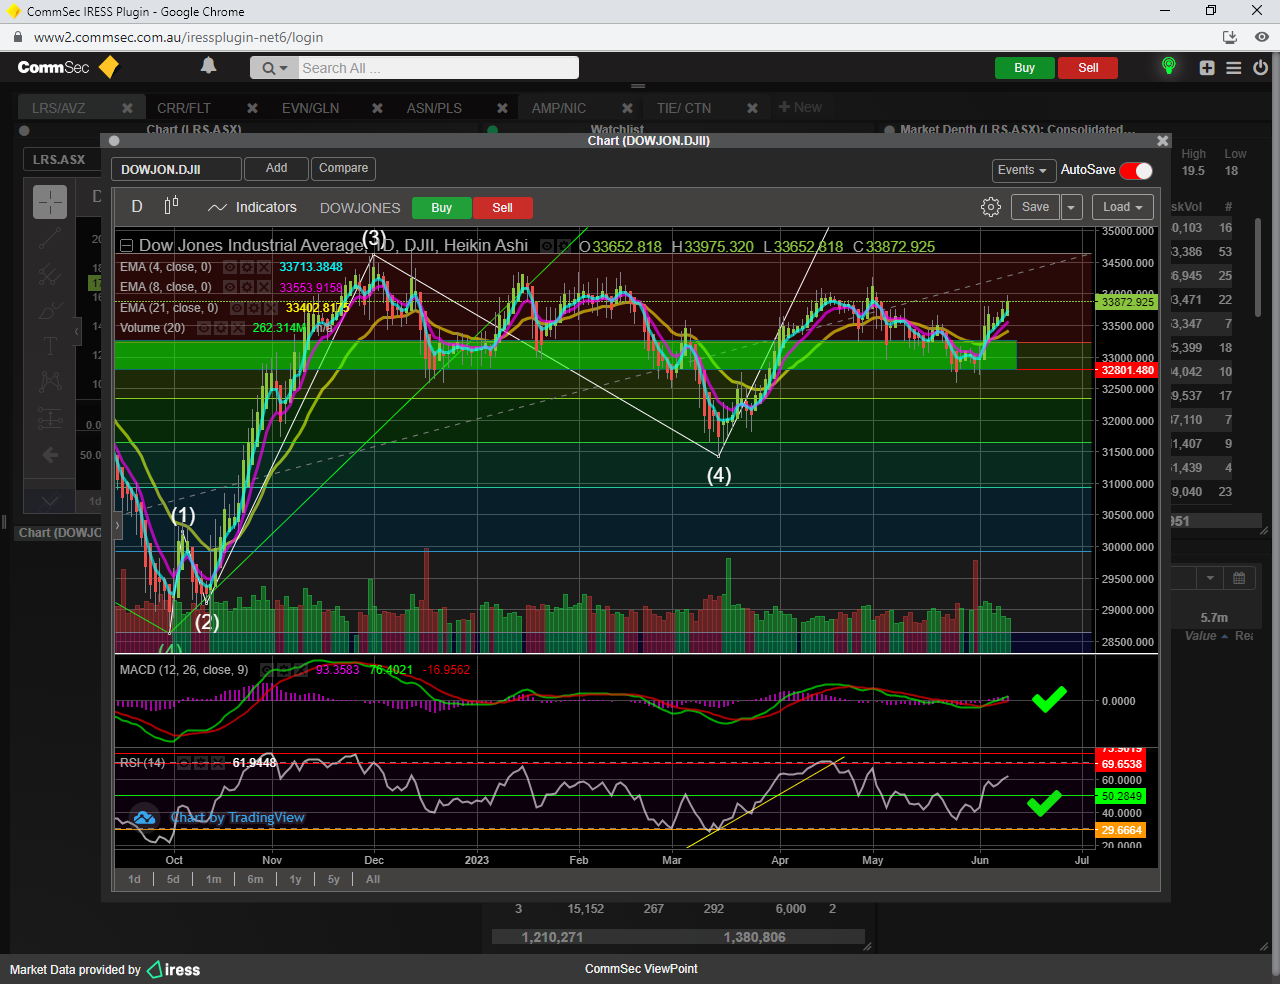Image resolution: width=1280 pixels, height=984 pixels.
Task: Open the lightbulb hints icon
Action: click(1168, 67)
